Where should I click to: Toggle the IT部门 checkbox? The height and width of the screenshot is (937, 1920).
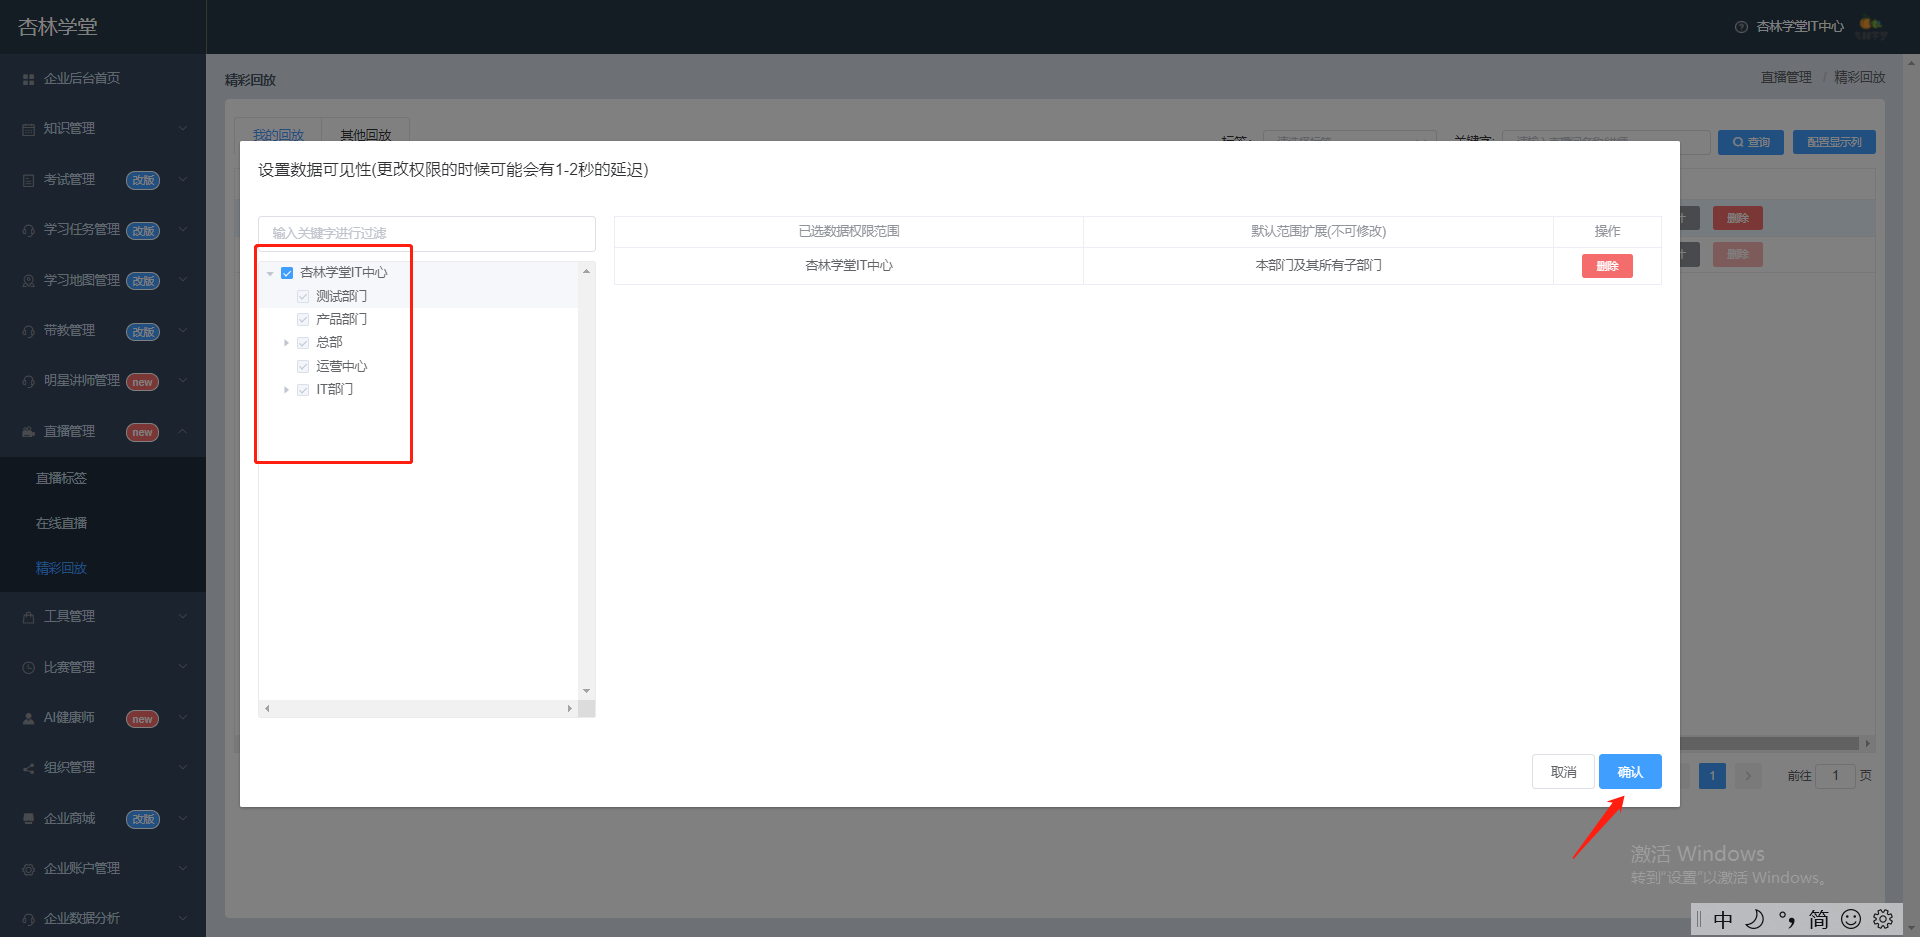[303, 390]
